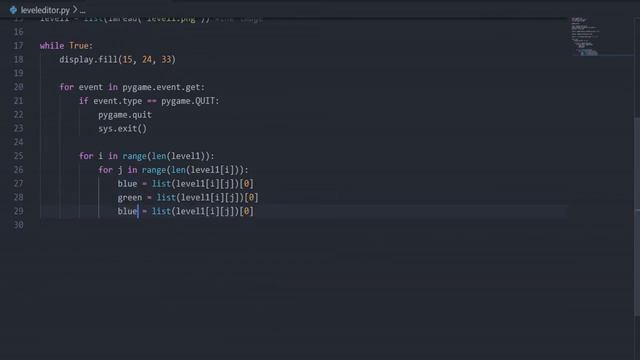Place cursor on 'while True:' line
Screen dimensions: 640x360
tap(67, 46)
